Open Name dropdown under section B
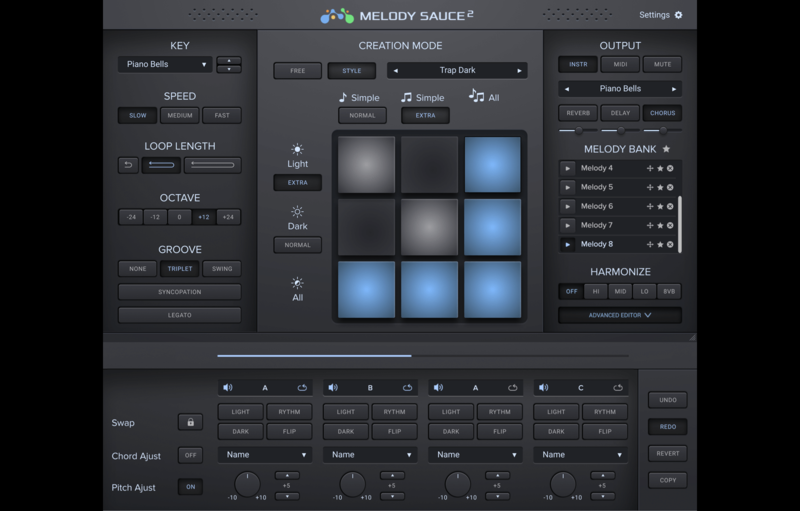 [x=370, y=454]
